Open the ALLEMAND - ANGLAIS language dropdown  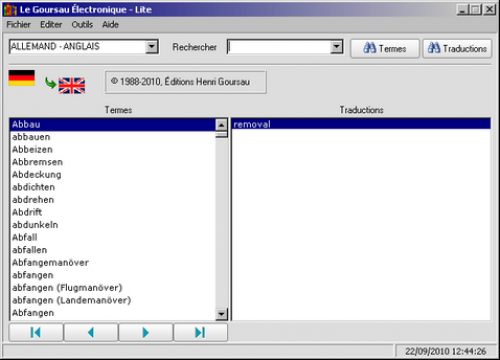pyautogui.click(x=152, y=47)
